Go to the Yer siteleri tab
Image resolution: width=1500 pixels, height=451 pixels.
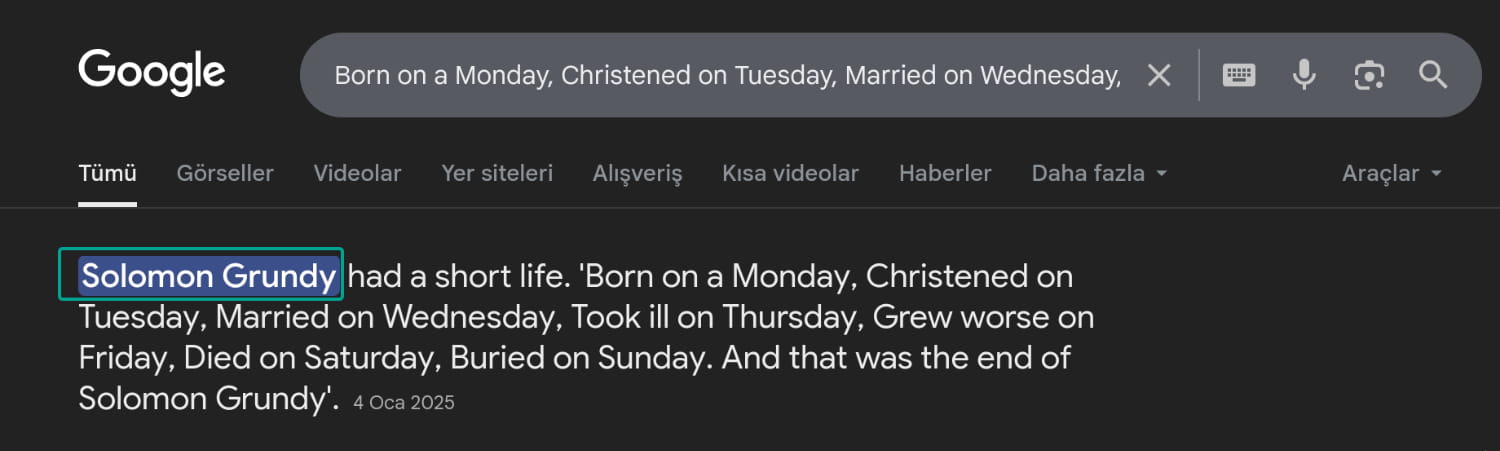point(497,173)
